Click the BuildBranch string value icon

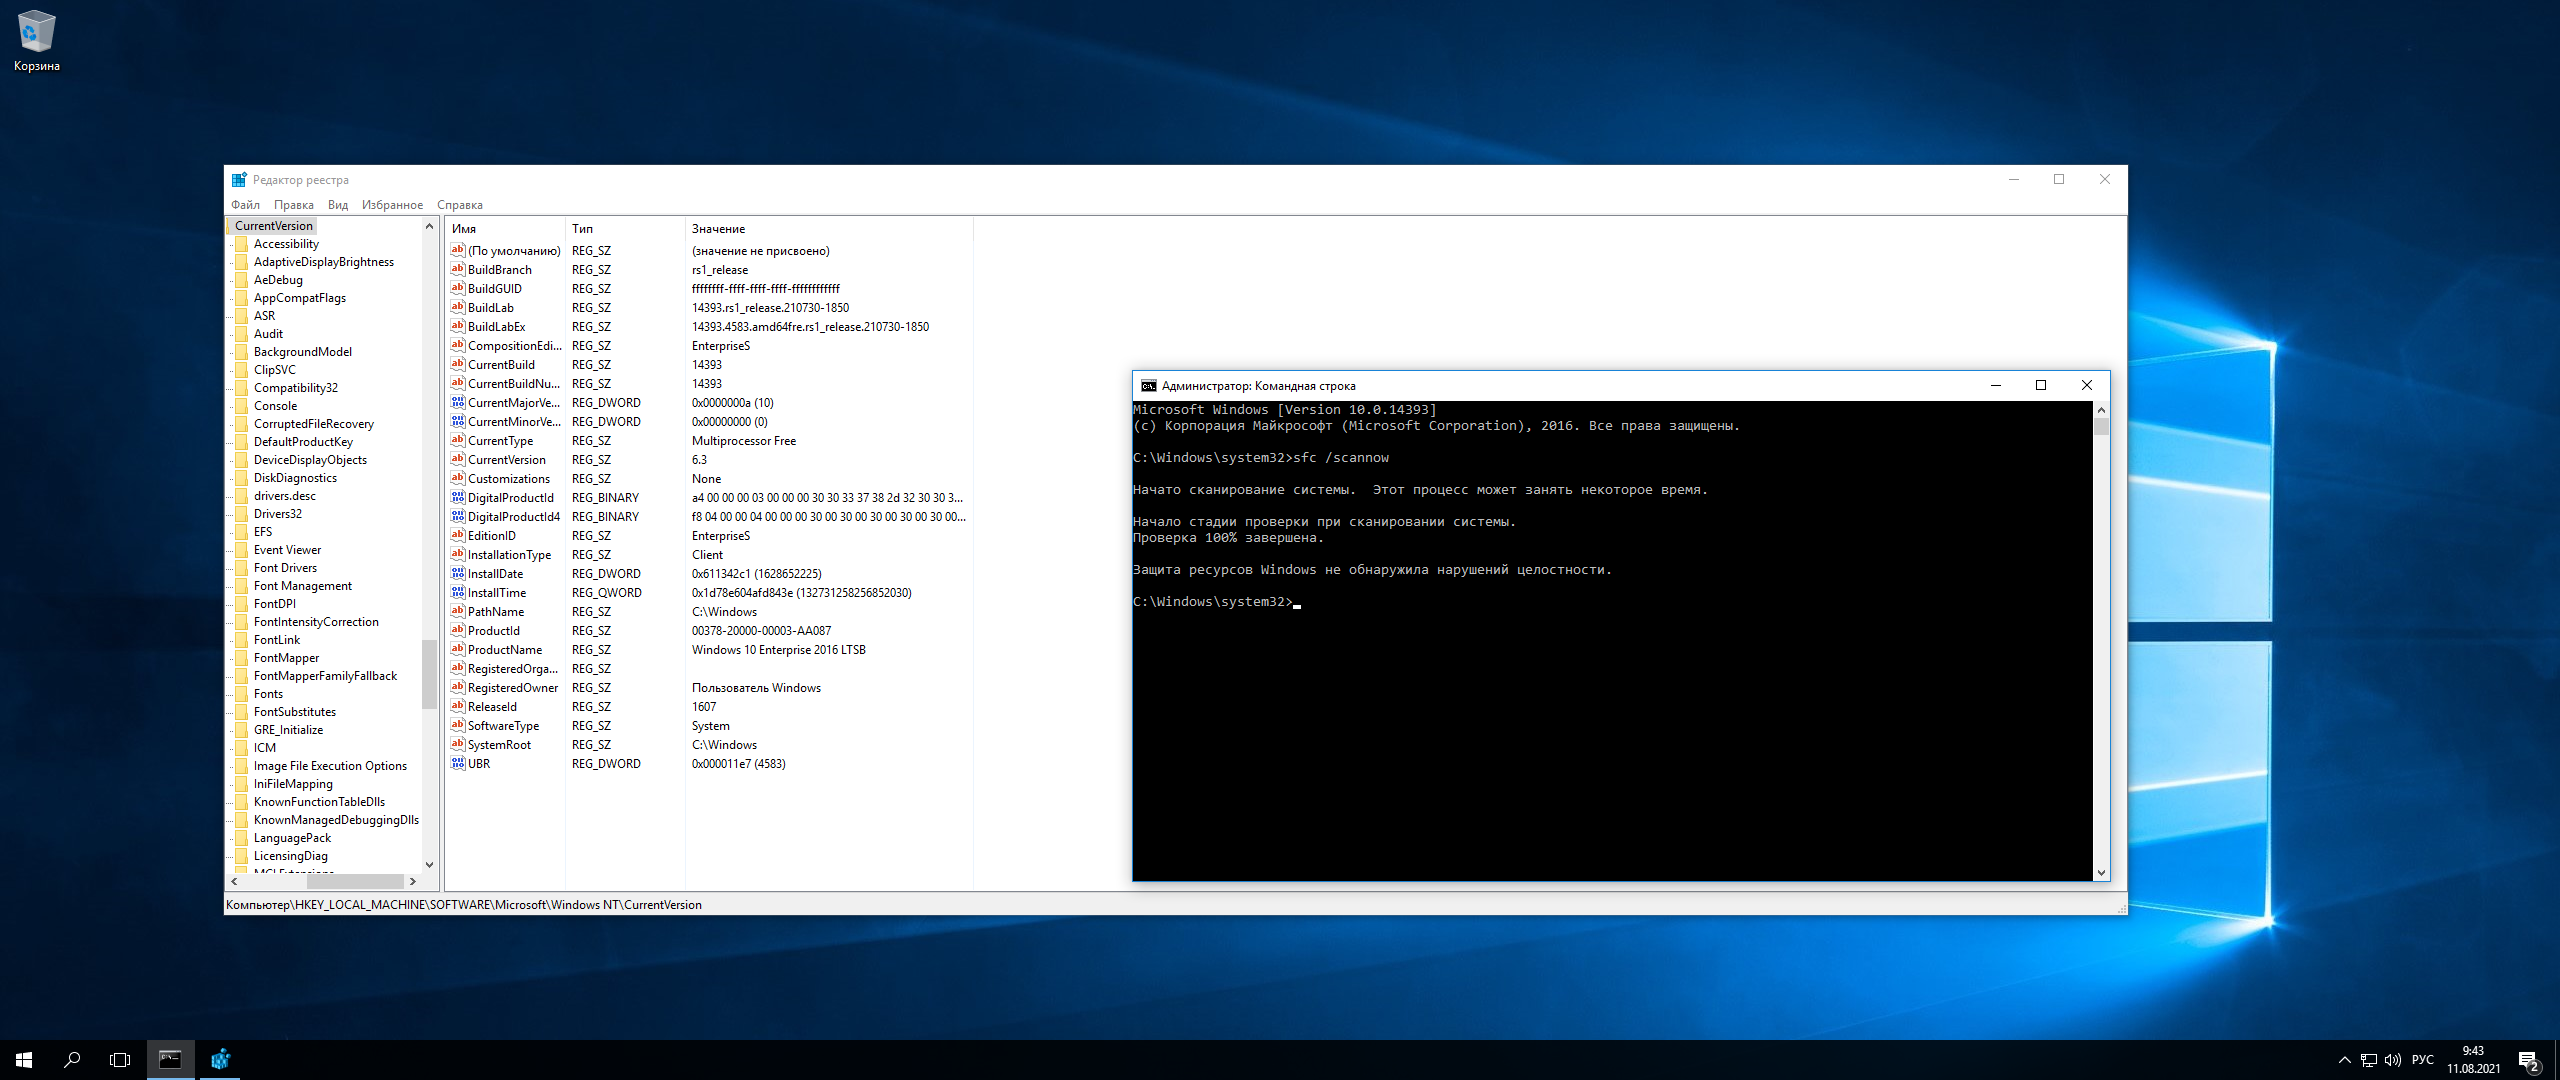point(458,269)
